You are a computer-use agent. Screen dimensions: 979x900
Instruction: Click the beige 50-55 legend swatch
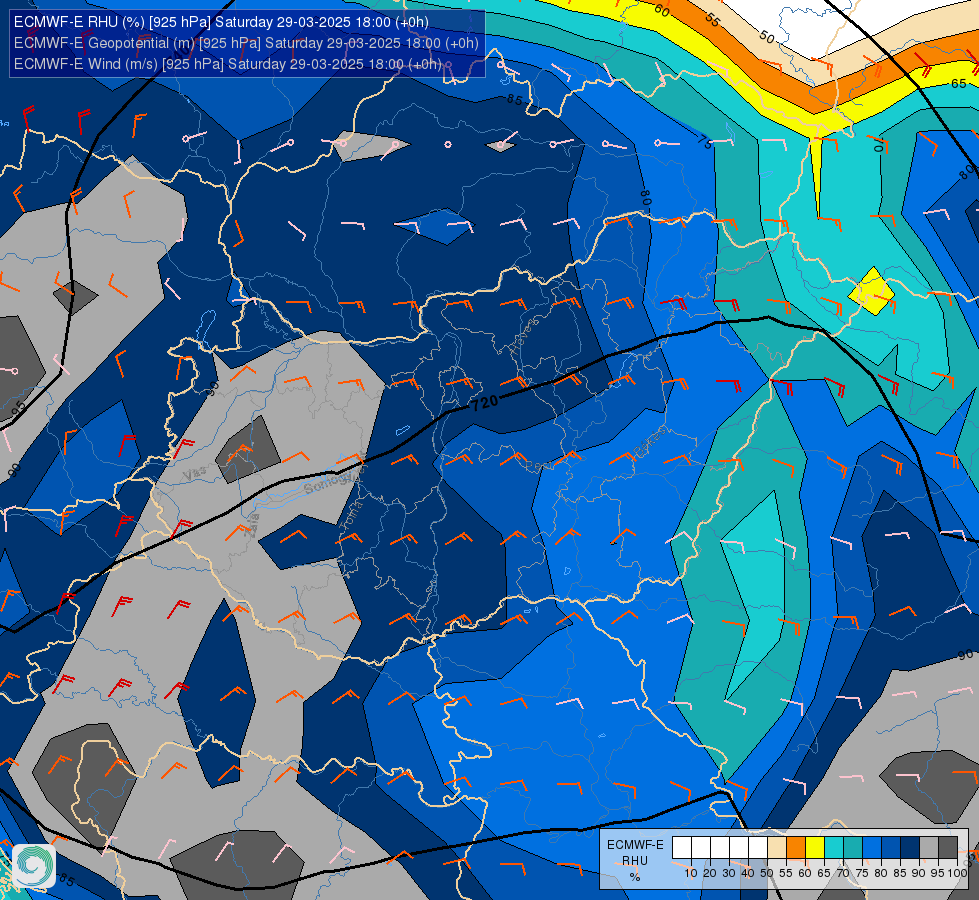777,848
